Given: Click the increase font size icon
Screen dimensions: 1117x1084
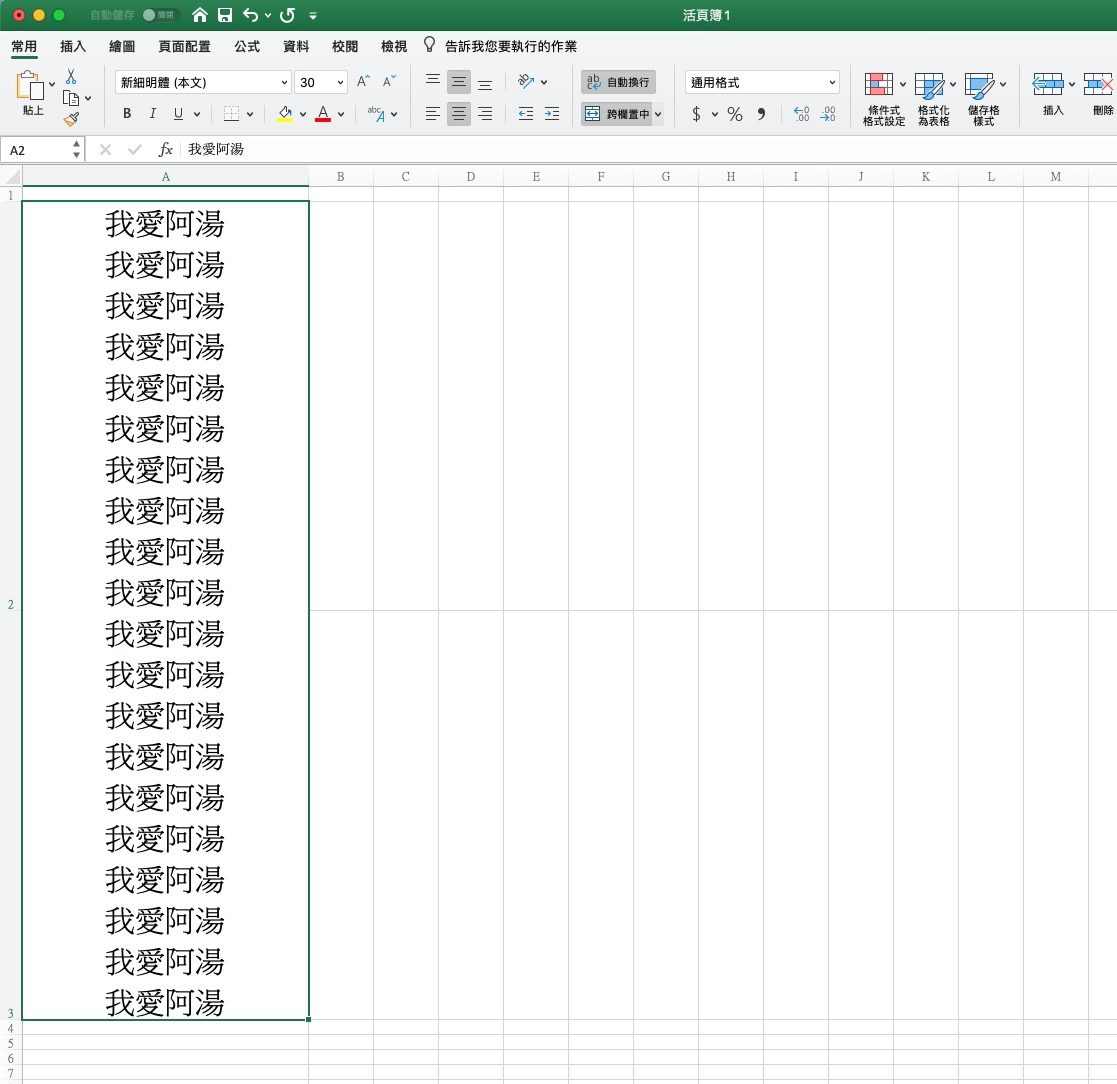Looking at the screenshot, I should click(363, 82).
